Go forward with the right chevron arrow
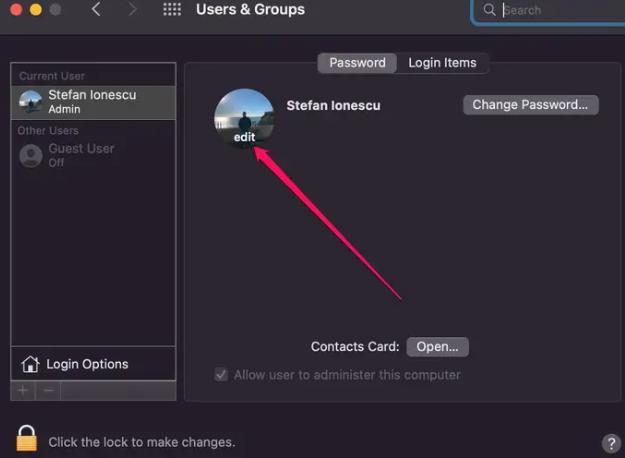This screenshot has height=458, width=625. coord(132,9)
